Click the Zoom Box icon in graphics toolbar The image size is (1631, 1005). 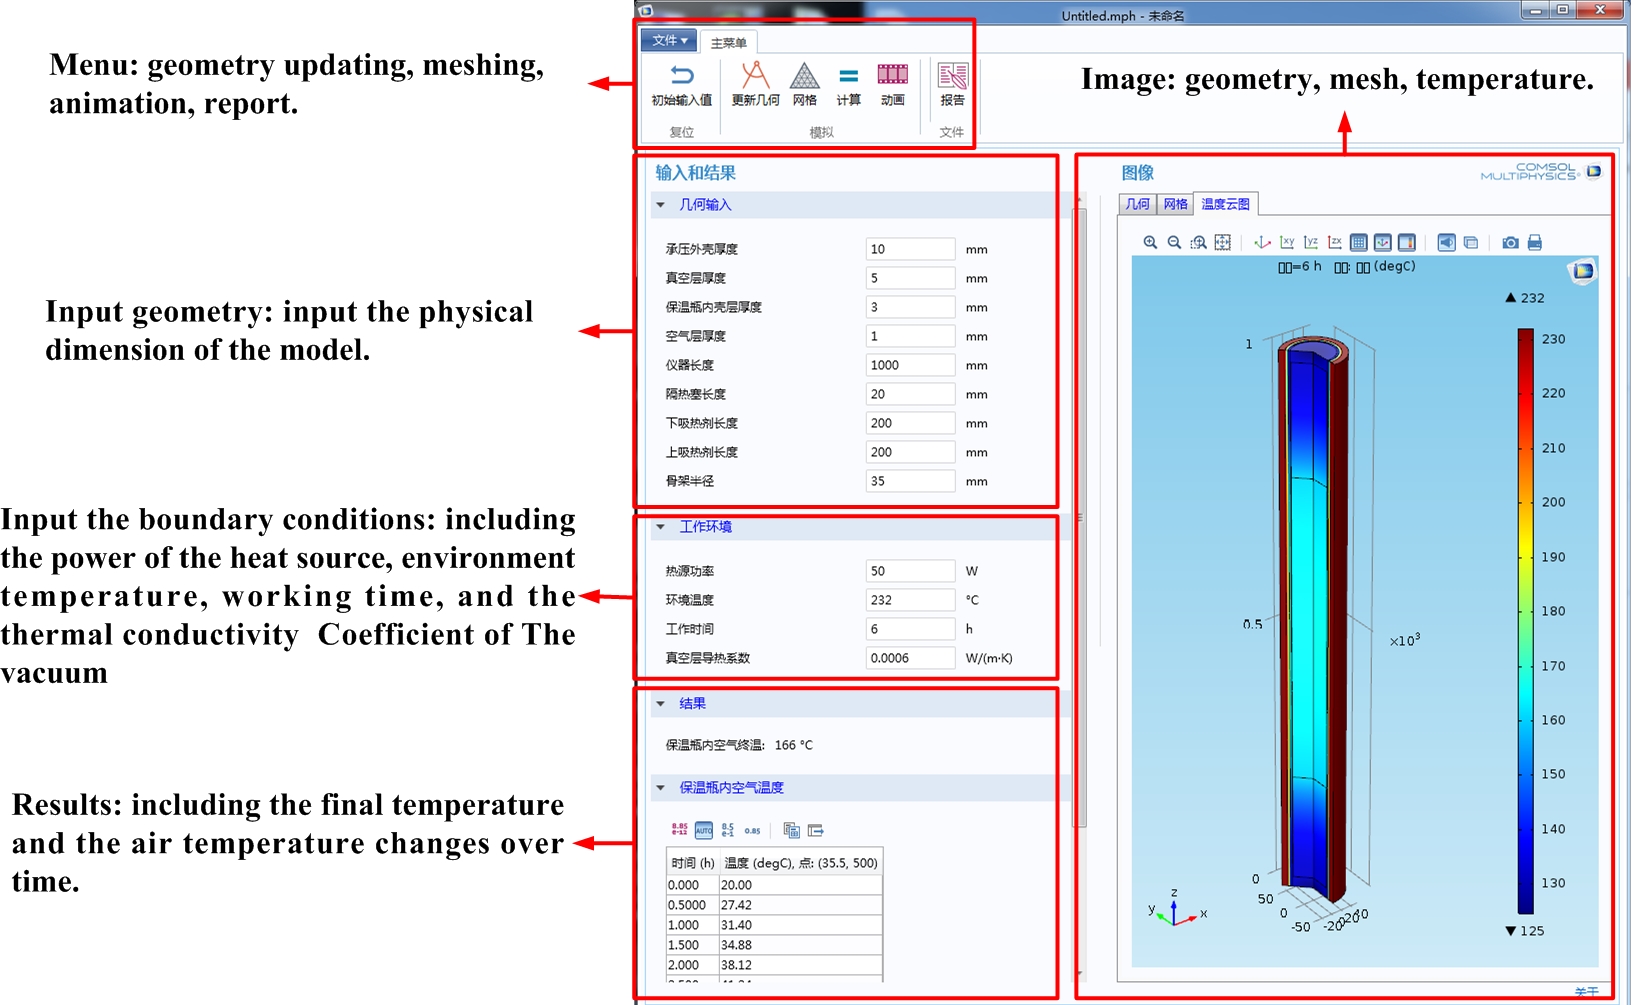(x=1198, y=242)
